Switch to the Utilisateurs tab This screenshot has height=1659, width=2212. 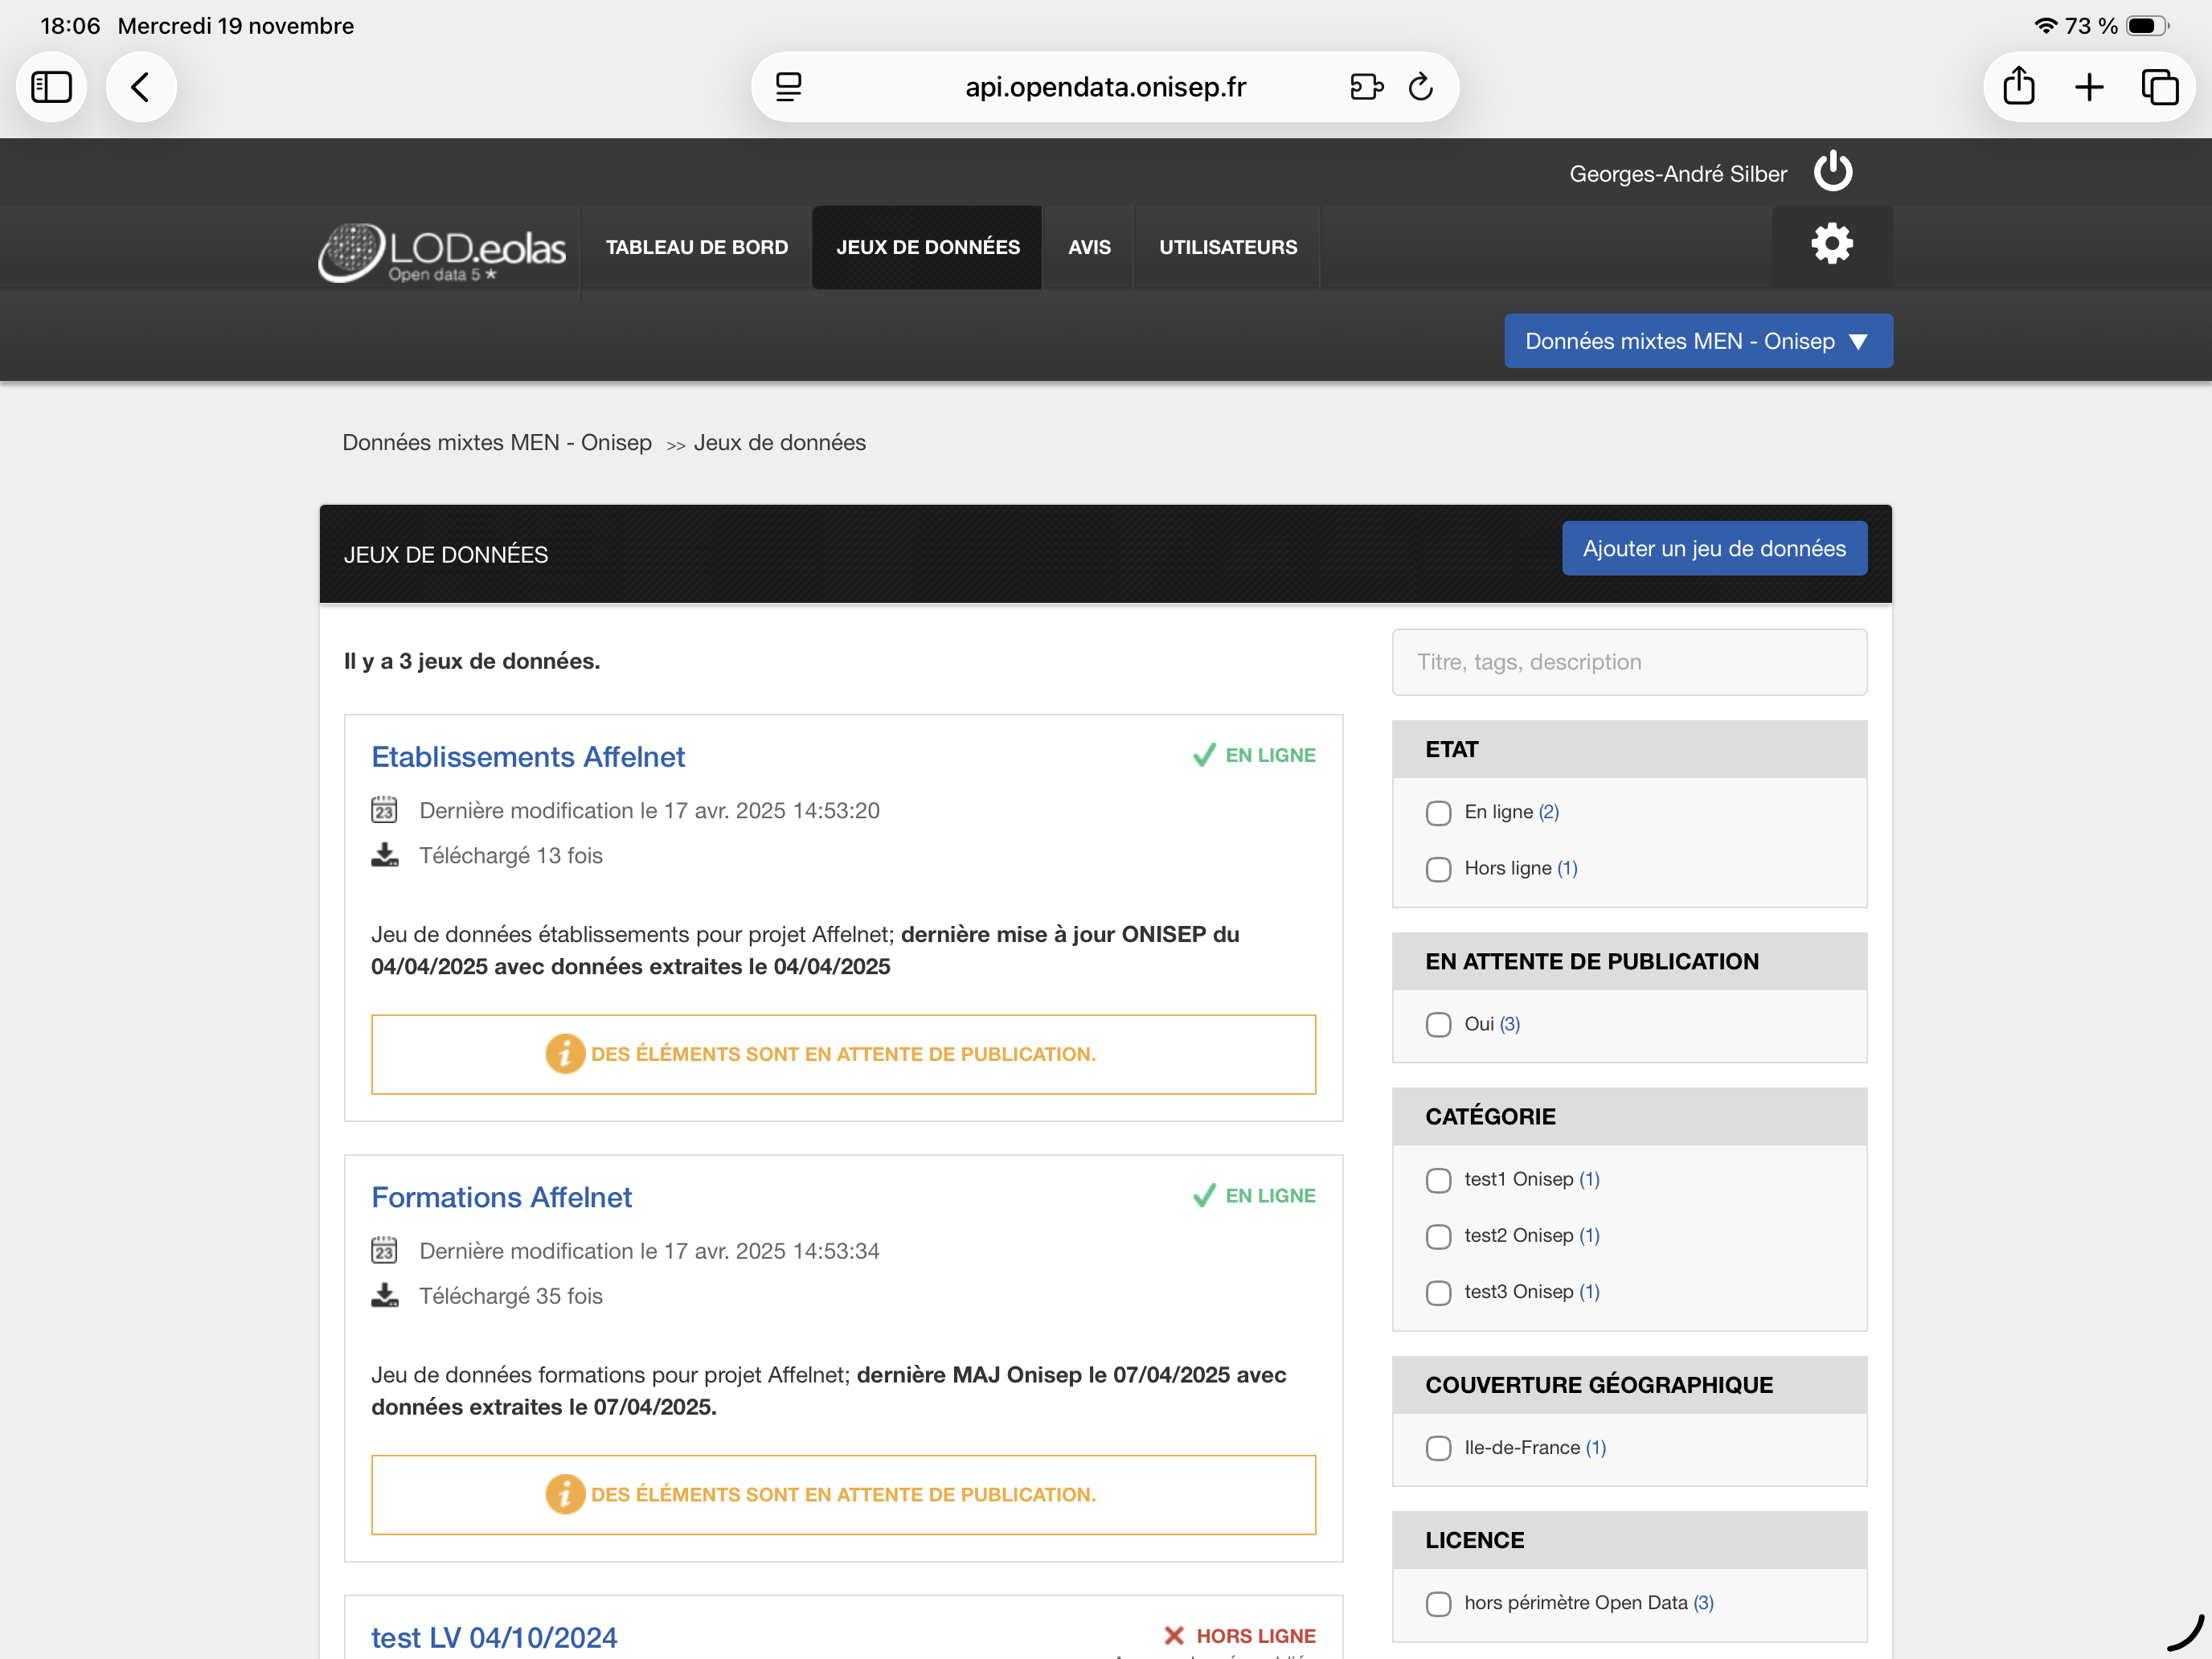[1227, 247]
